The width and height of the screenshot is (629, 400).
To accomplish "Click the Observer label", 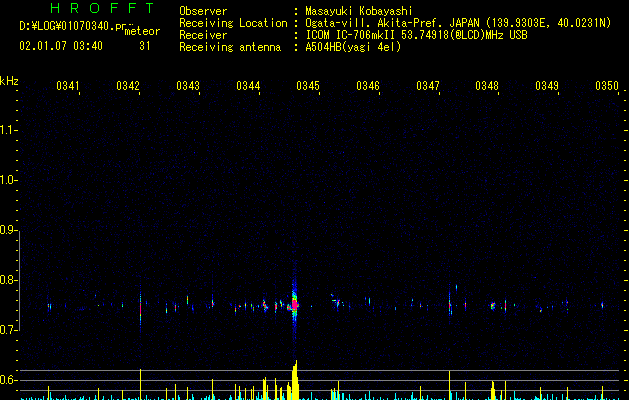I will pos(203,11).
